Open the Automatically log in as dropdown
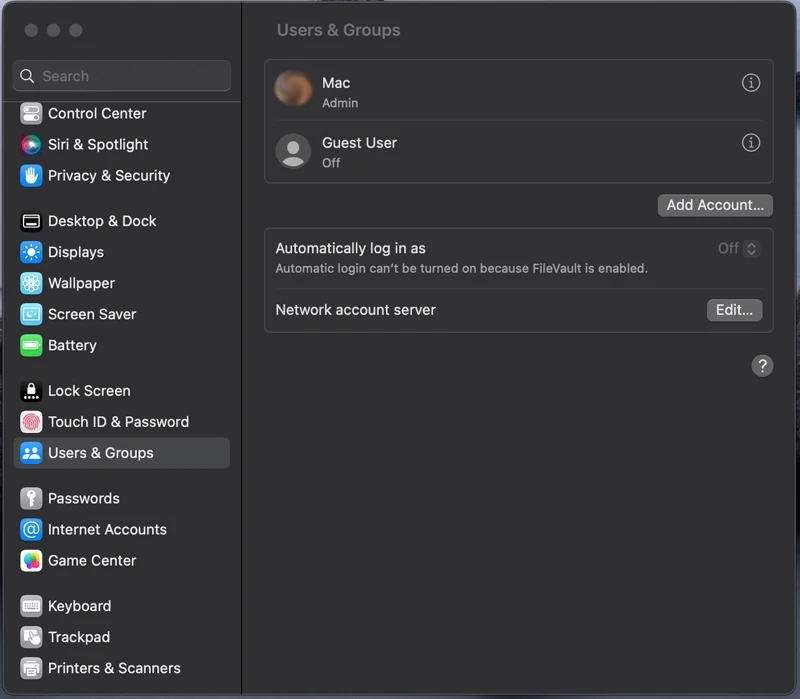The height and width of the screenshot is (699, 800). (740, 248)
